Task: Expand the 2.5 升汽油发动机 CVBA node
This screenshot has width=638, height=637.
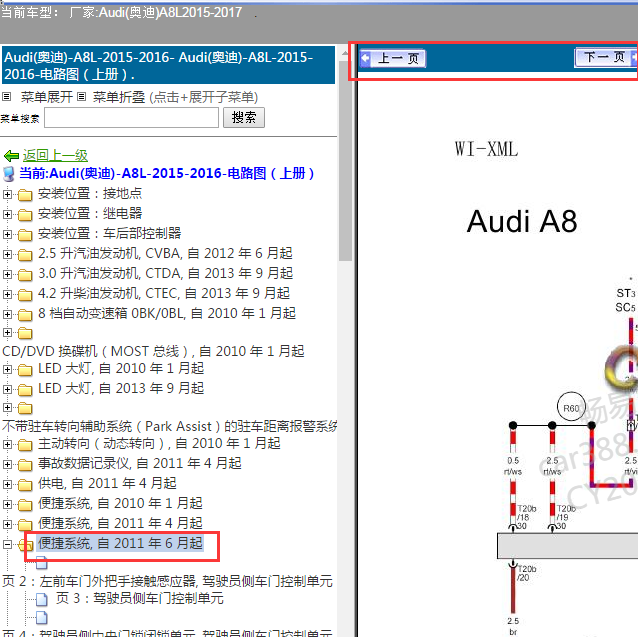Action: 7,254
